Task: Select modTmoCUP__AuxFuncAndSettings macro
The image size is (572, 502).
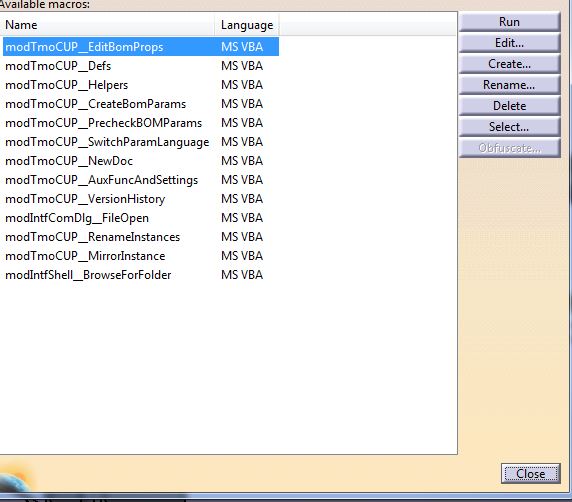Action: tap(141, 179)
